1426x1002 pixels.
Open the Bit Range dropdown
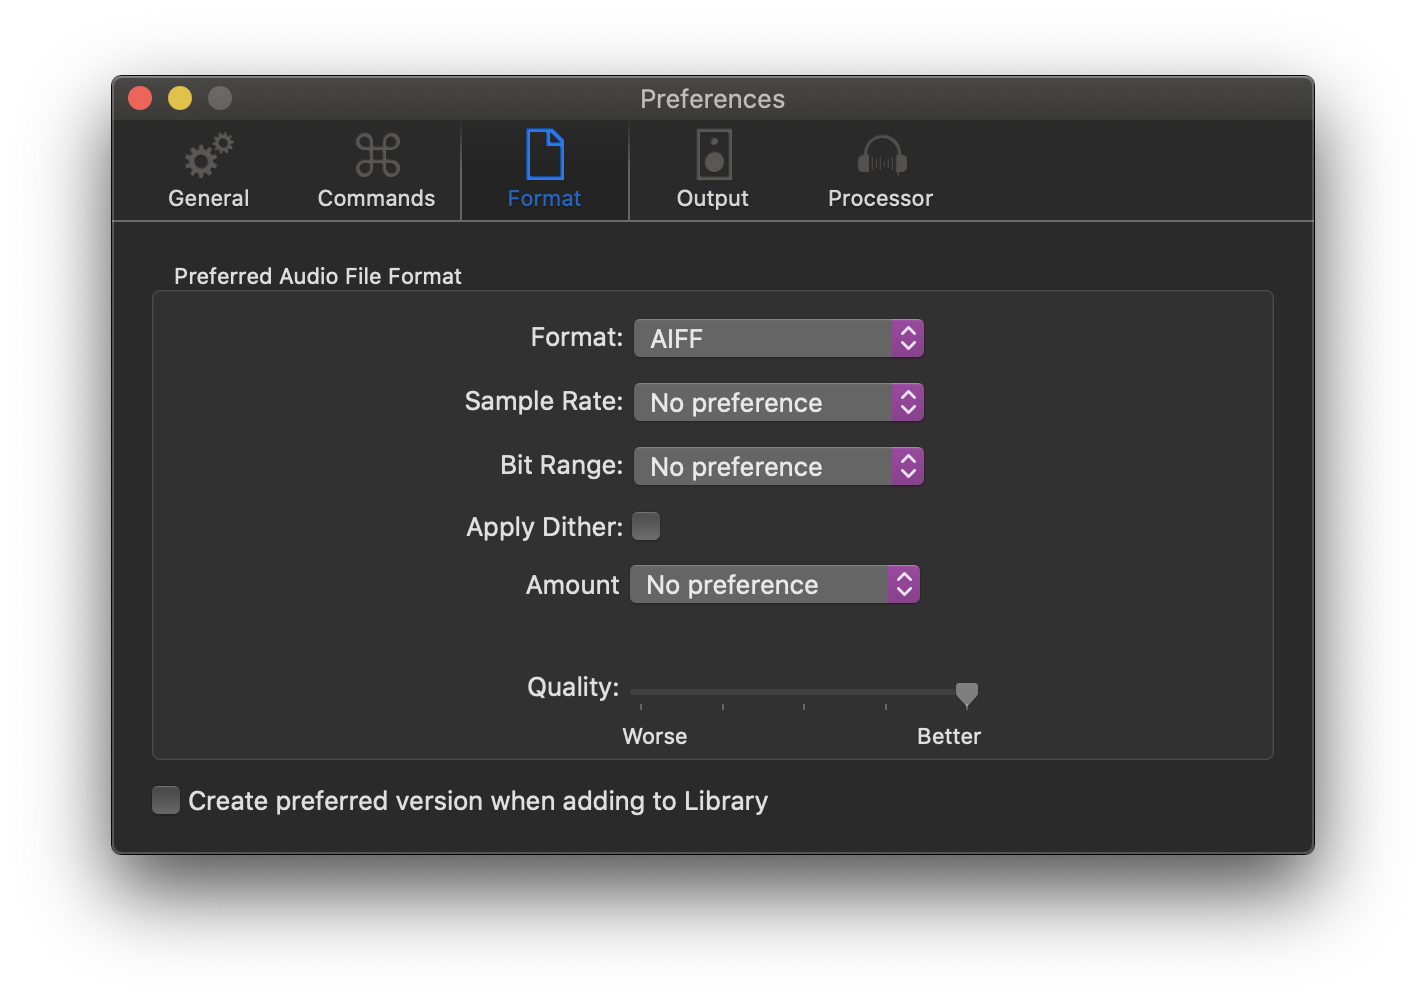coord(763,467)
